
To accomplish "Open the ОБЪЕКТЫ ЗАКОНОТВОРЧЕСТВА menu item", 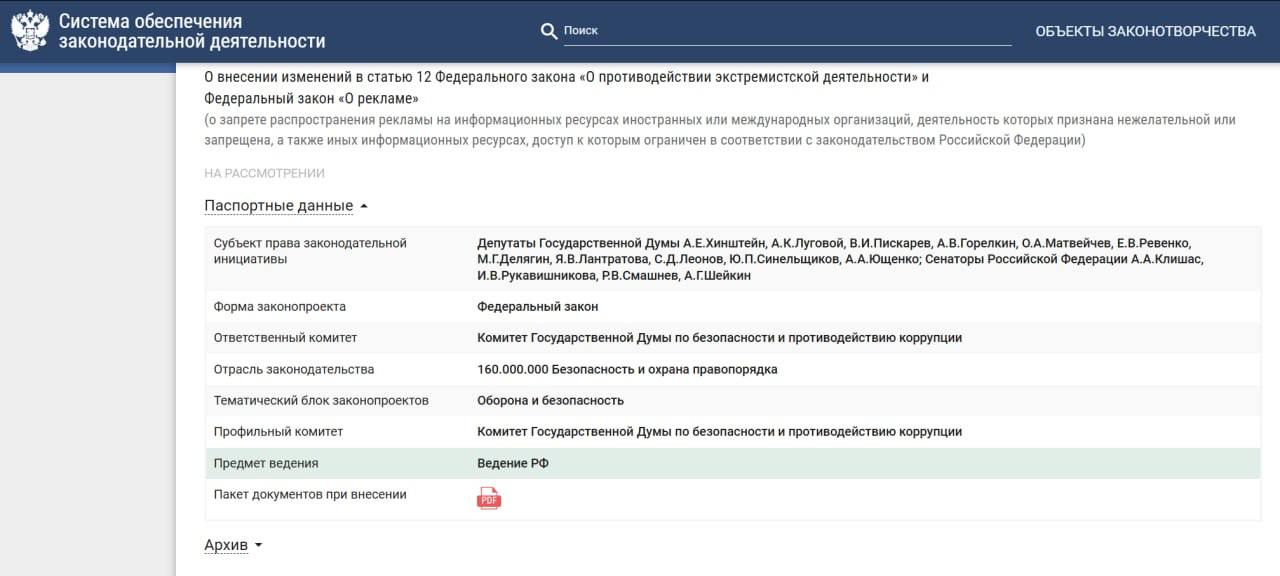I will [x=1145, y=31].
